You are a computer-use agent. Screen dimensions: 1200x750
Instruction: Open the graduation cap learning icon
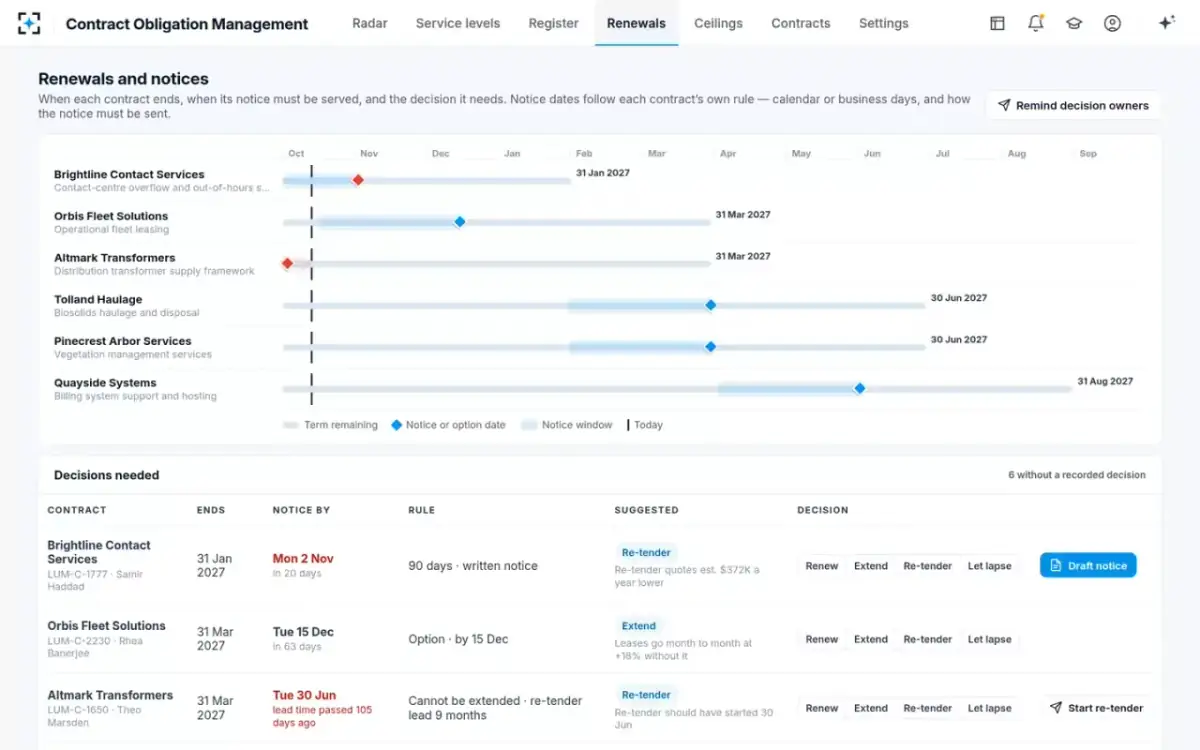point(1074,23)
